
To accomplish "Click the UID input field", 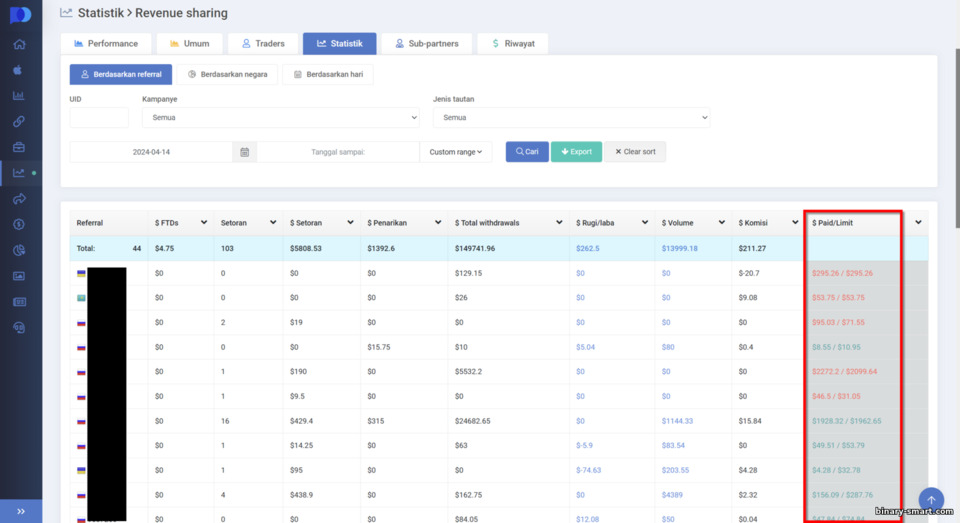I will pyautogui.click(x=99, y=117).
